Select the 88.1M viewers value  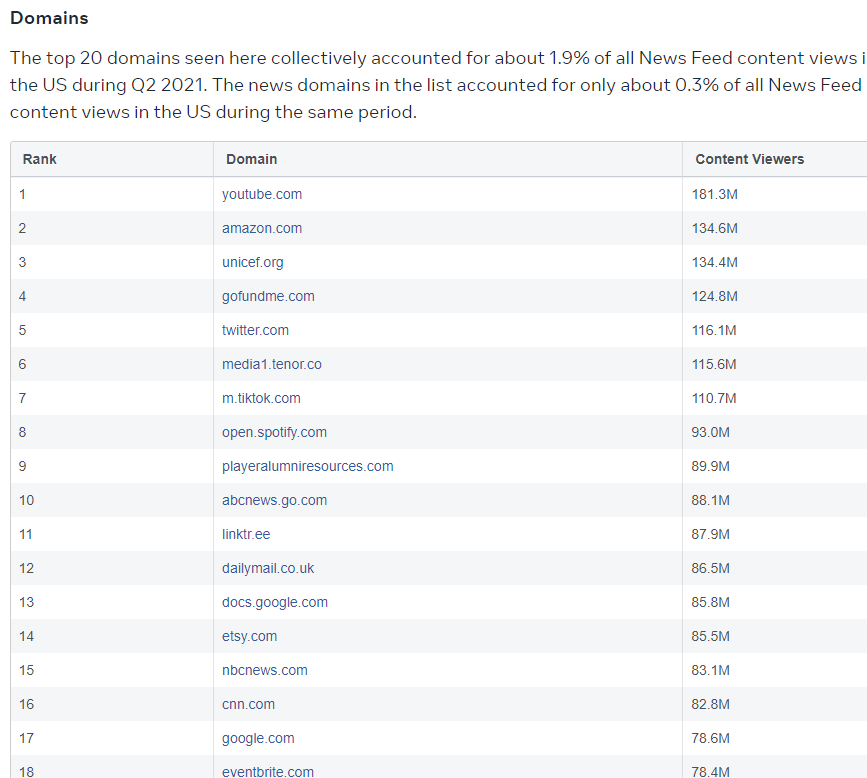(711, 500)
